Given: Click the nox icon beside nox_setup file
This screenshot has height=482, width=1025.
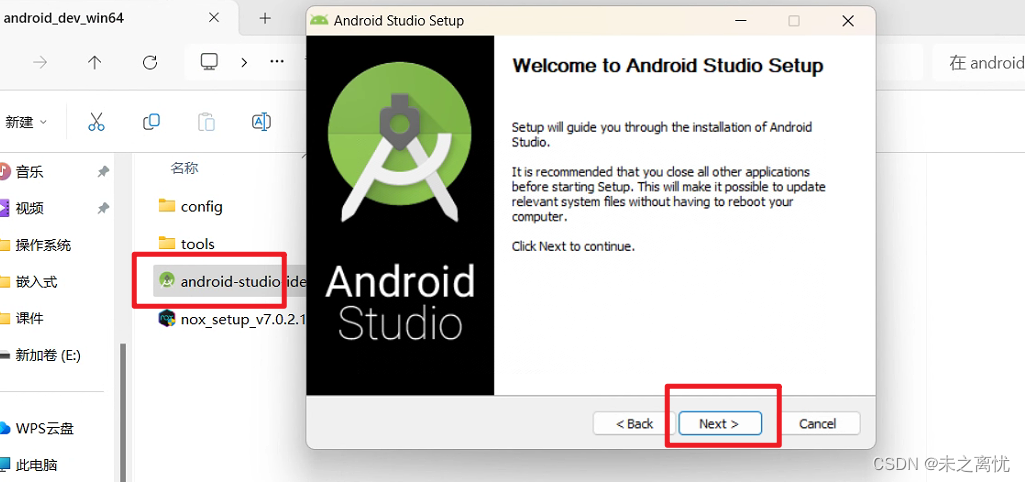Looking at the screenshot, I should point(167,318).
